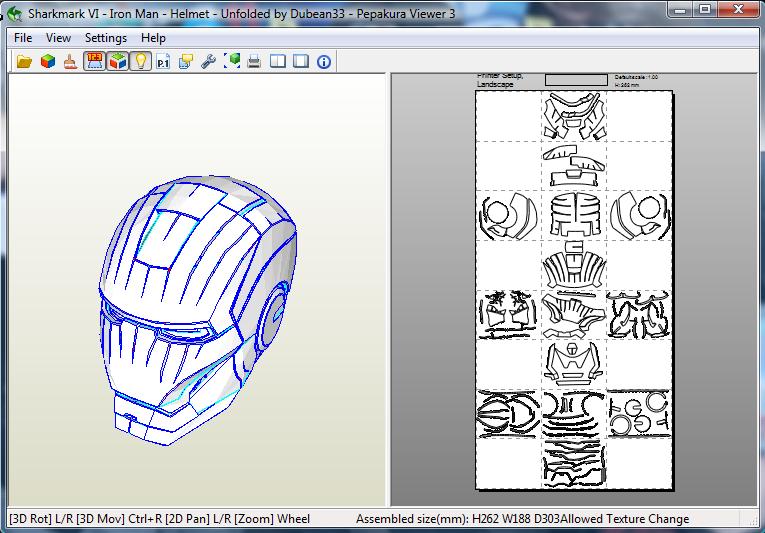Click the printer icon
This screenshot has height=533, width=765.
pos(254,62)
